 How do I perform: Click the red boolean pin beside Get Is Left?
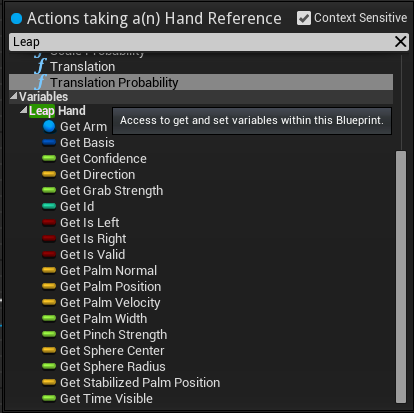[x=49, y=223]
